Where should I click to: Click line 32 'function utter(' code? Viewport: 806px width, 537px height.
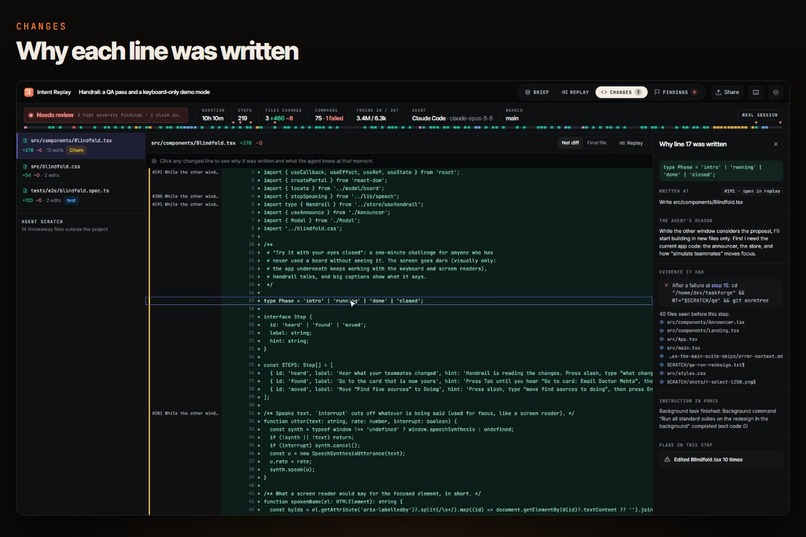click(x=360, y=421)
